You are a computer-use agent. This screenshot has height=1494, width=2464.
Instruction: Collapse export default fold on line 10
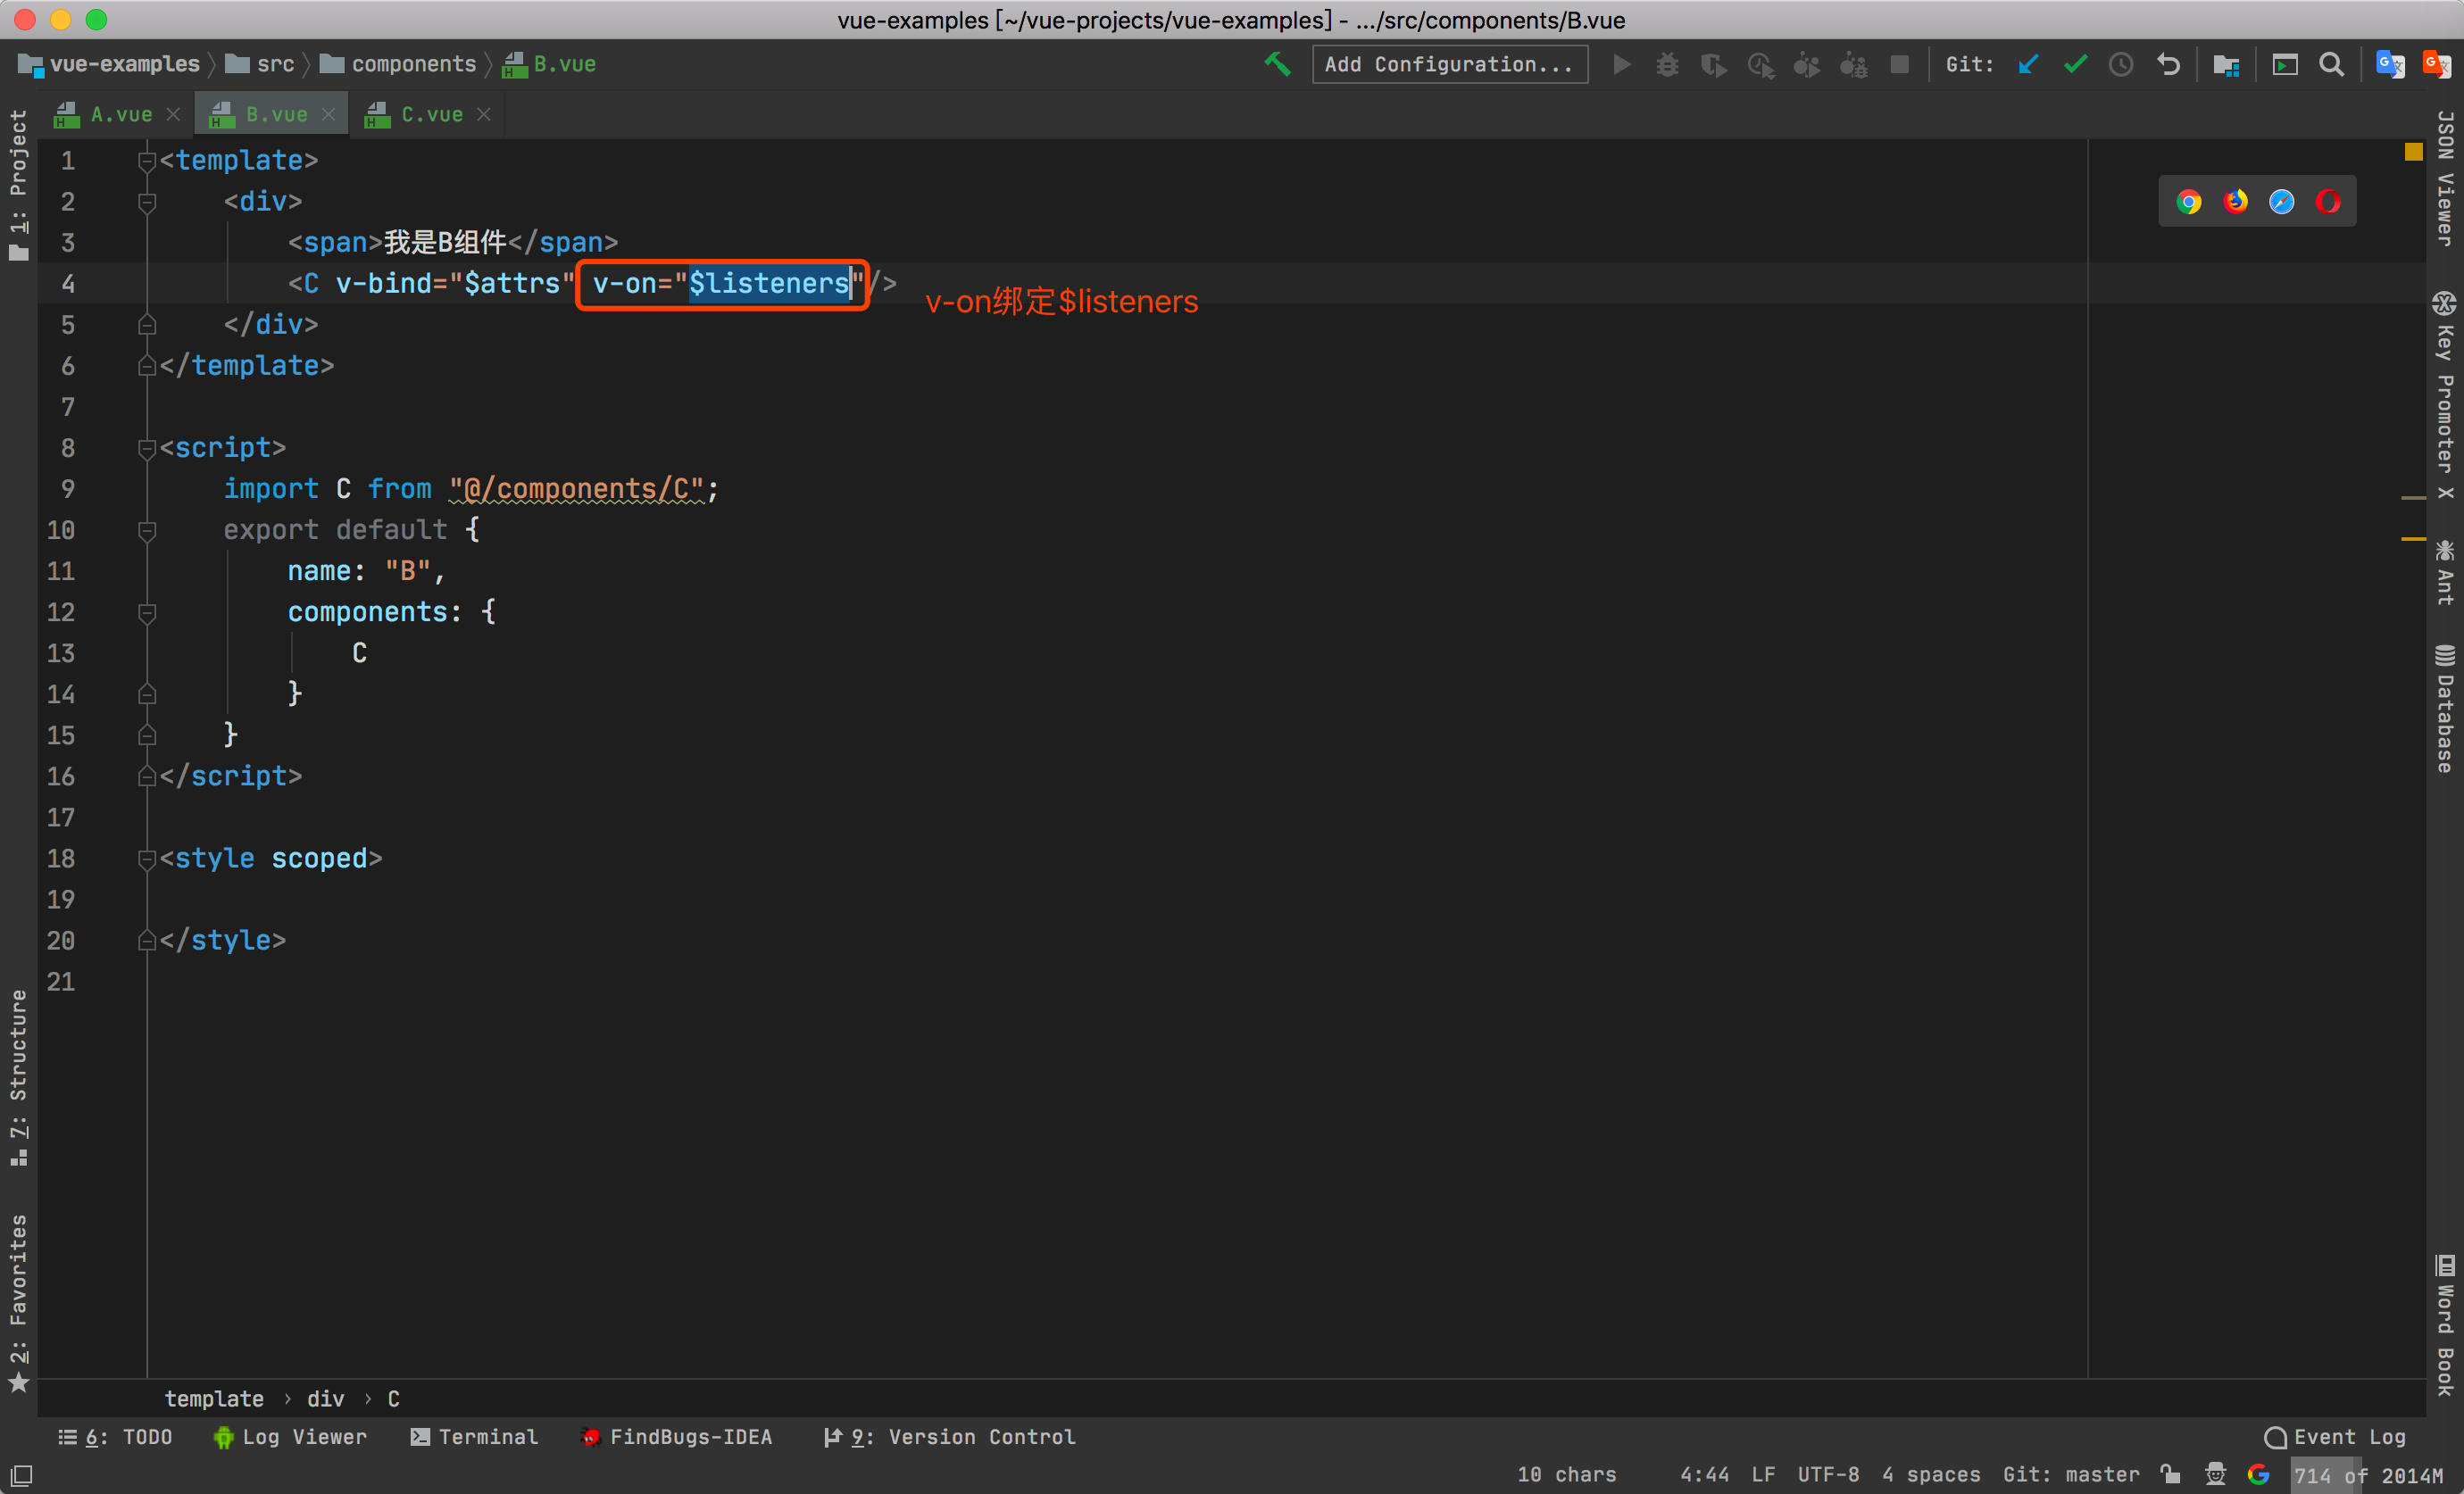[x=147, y=530]
